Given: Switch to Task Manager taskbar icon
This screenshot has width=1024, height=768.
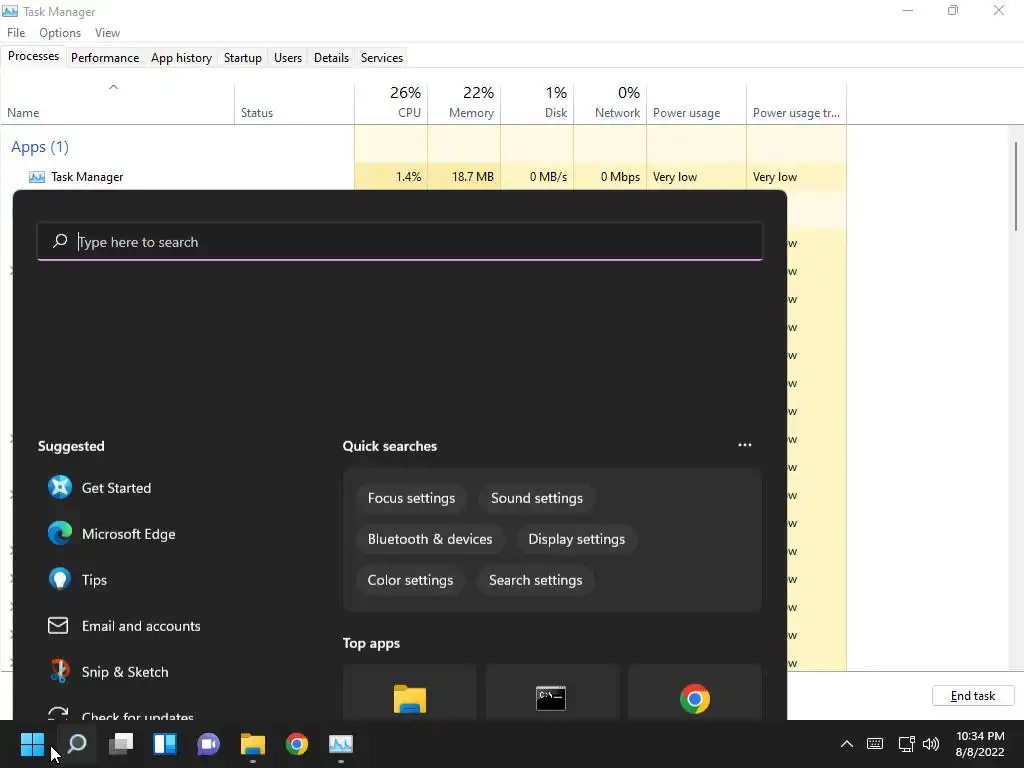Looking at the screenshot, I should (x=341, y=744).
